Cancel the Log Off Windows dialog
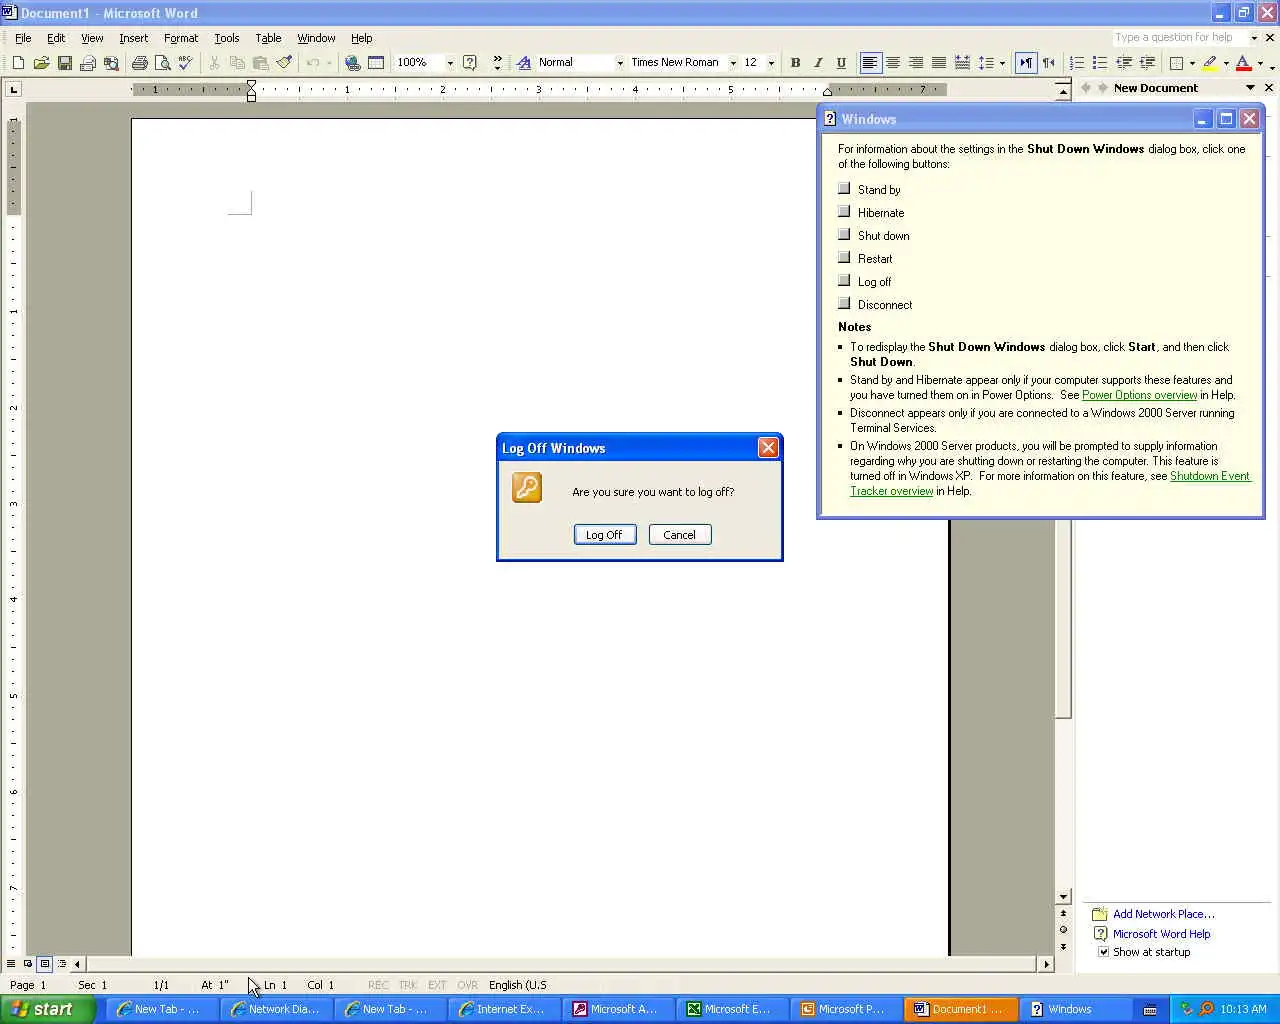Viewport: 1280px width, 1024px height. (x=679, y=535)
